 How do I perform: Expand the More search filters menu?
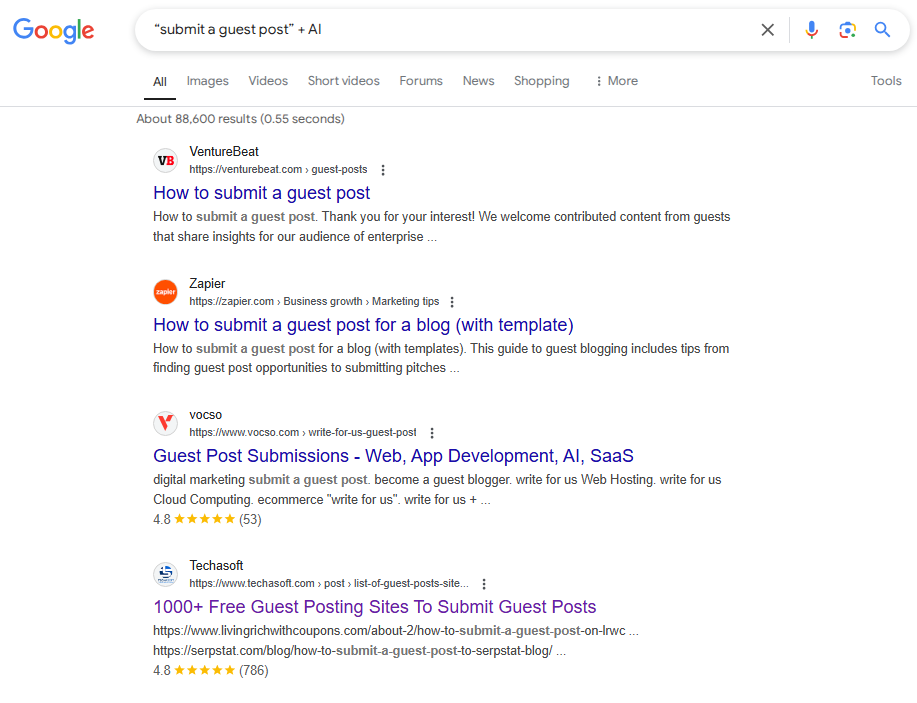616,81
